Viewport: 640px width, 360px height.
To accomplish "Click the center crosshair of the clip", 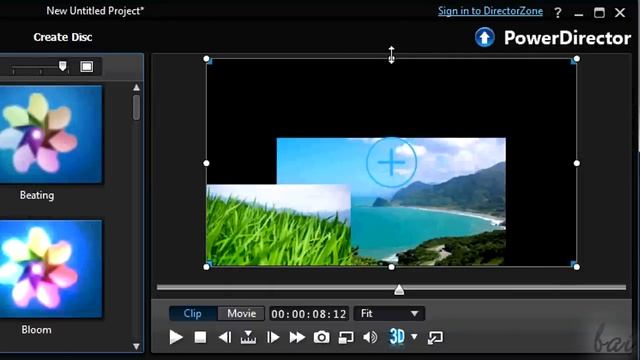I will click(391, 162).
